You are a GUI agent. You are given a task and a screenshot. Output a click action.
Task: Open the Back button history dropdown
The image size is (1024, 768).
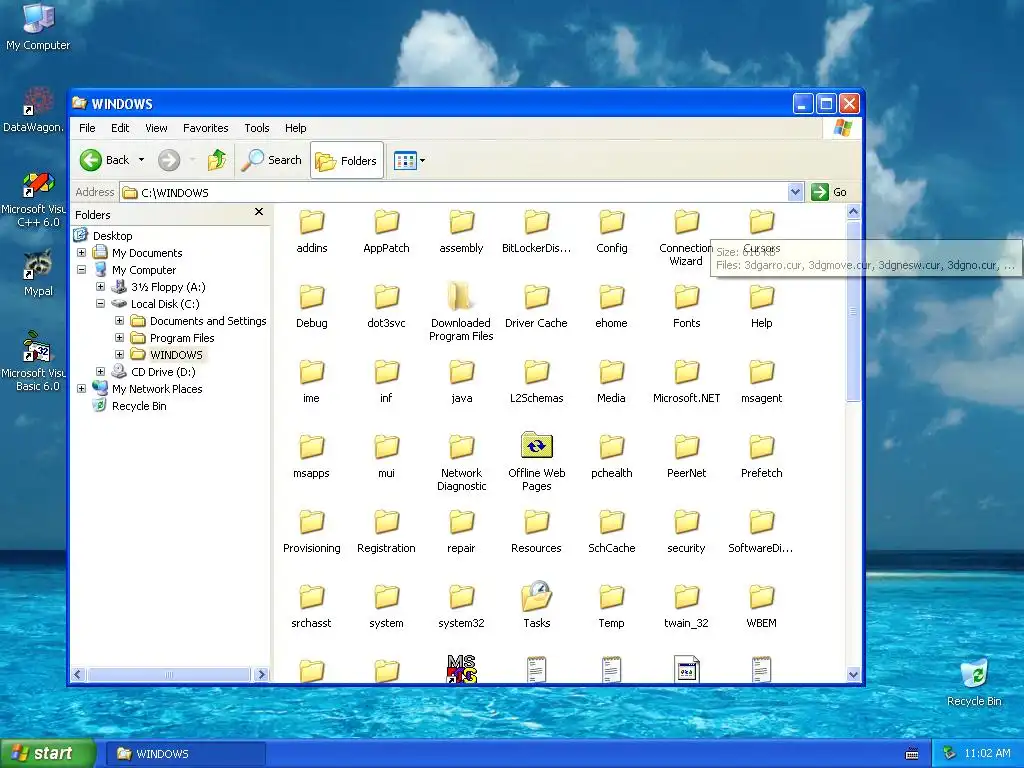(x=141, y=160)
